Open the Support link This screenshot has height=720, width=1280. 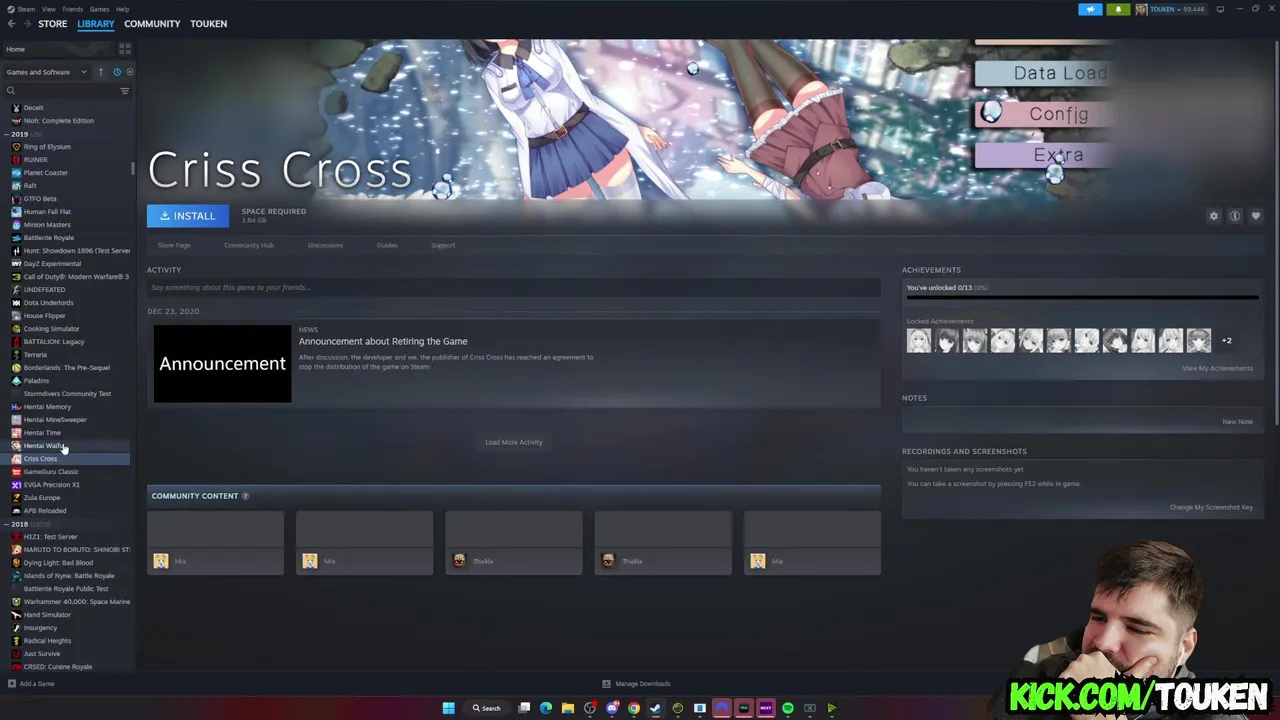pos(443,245)
